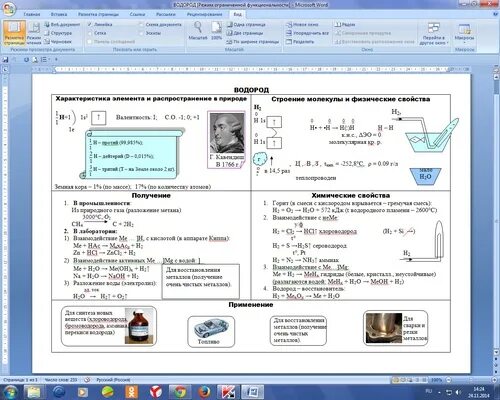Screen dimensions: 500x400
Task: Click Разделить window button
Action: click(x=300, y=42)
